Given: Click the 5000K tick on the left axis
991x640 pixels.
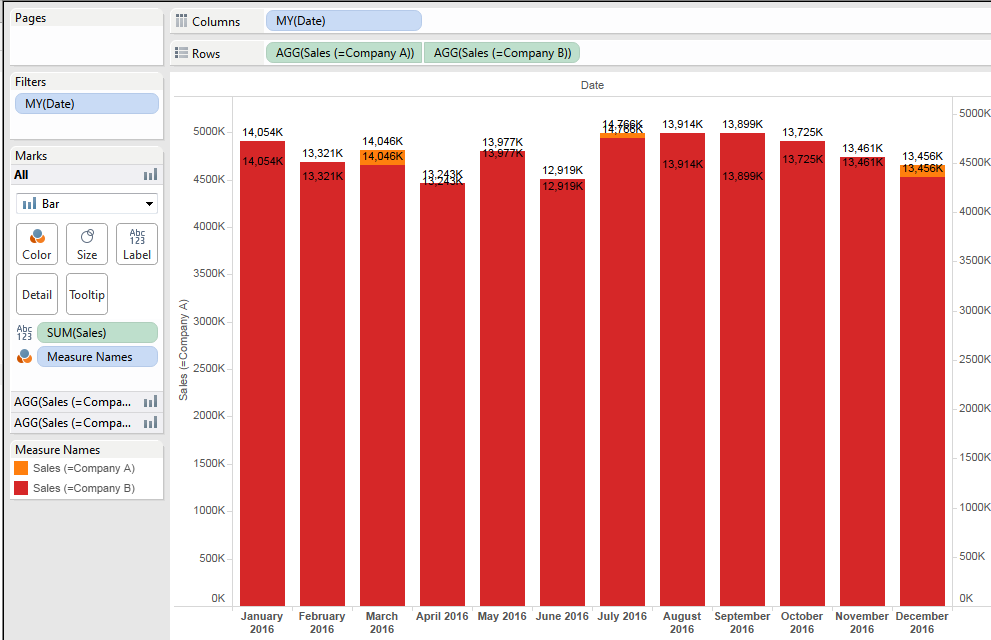Looking at the screenshot, I should [209, 131].
